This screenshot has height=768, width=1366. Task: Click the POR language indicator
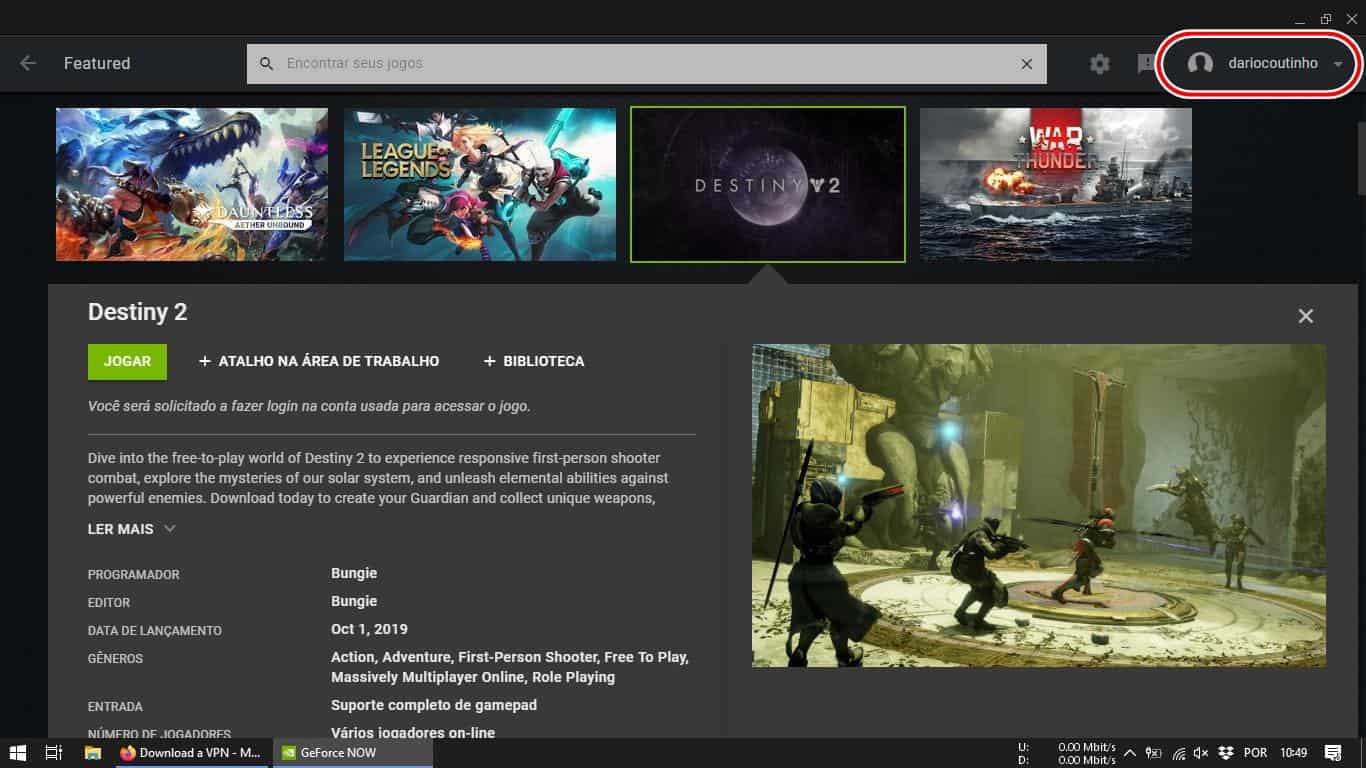pyautogui.click(x=1255, y=753)
